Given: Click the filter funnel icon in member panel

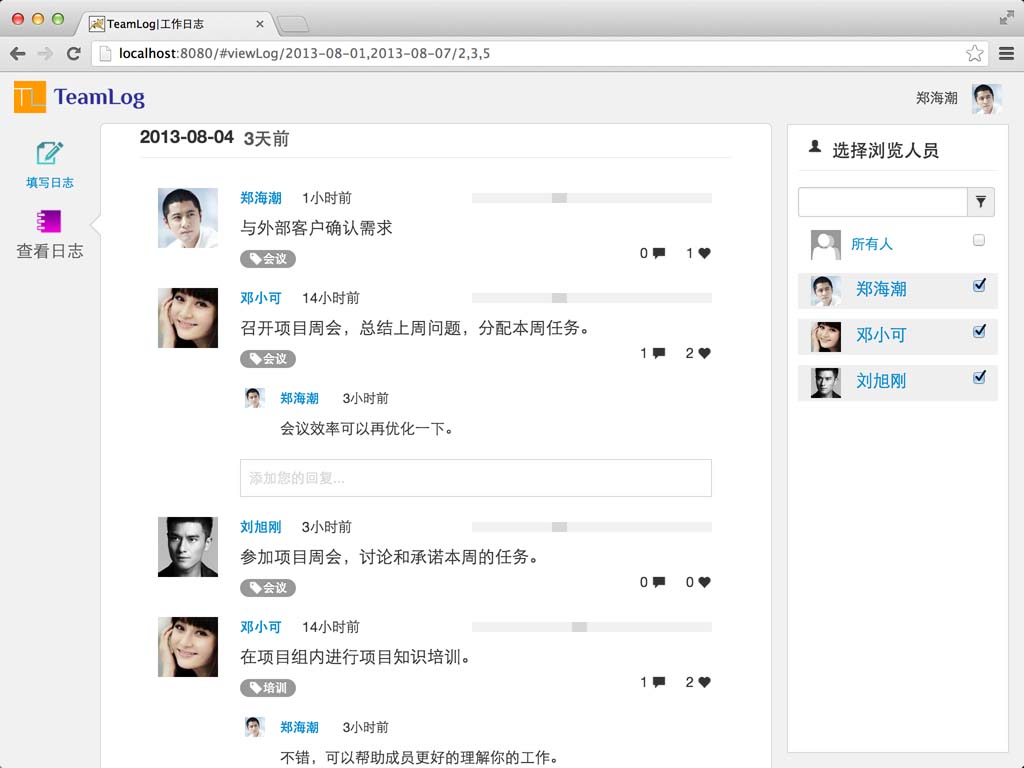Looking at the screenshot, I should 981,202.
